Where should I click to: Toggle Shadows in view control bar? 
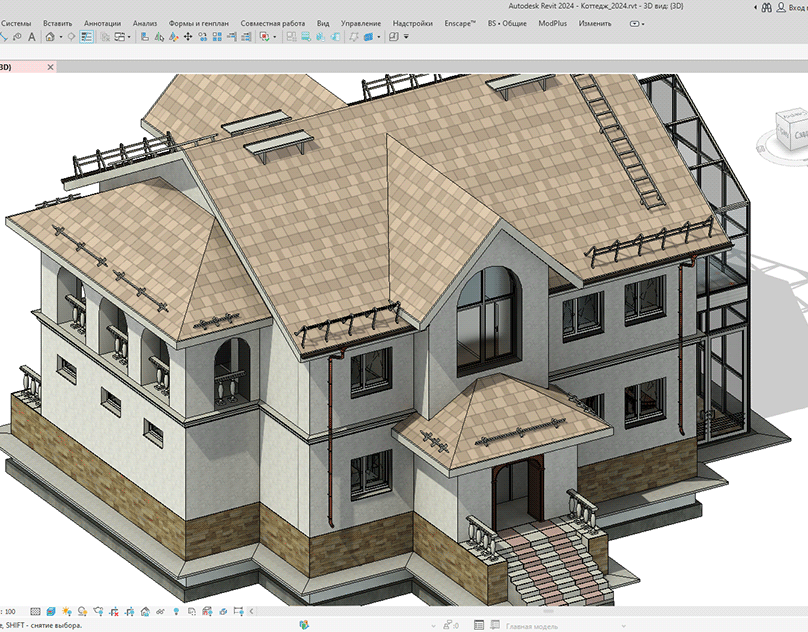[81, 611]
